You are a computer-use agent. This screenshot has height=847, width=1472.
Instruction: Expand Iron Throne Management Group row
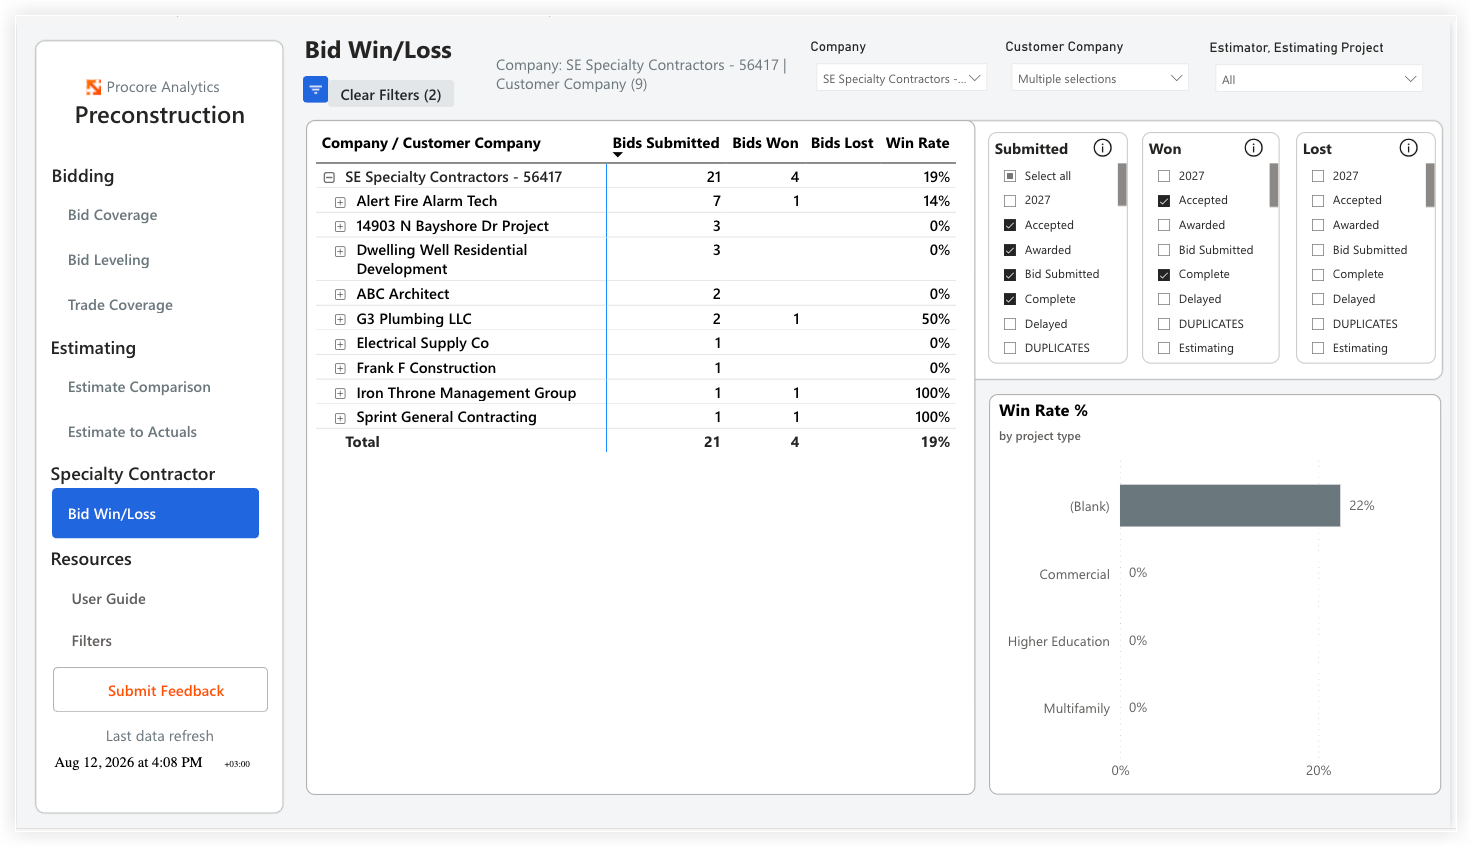[340, 394]
